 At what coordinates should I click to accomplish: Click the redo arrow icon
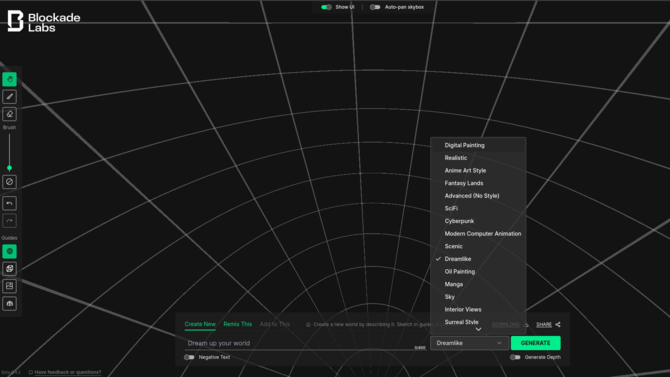[9, 221]
